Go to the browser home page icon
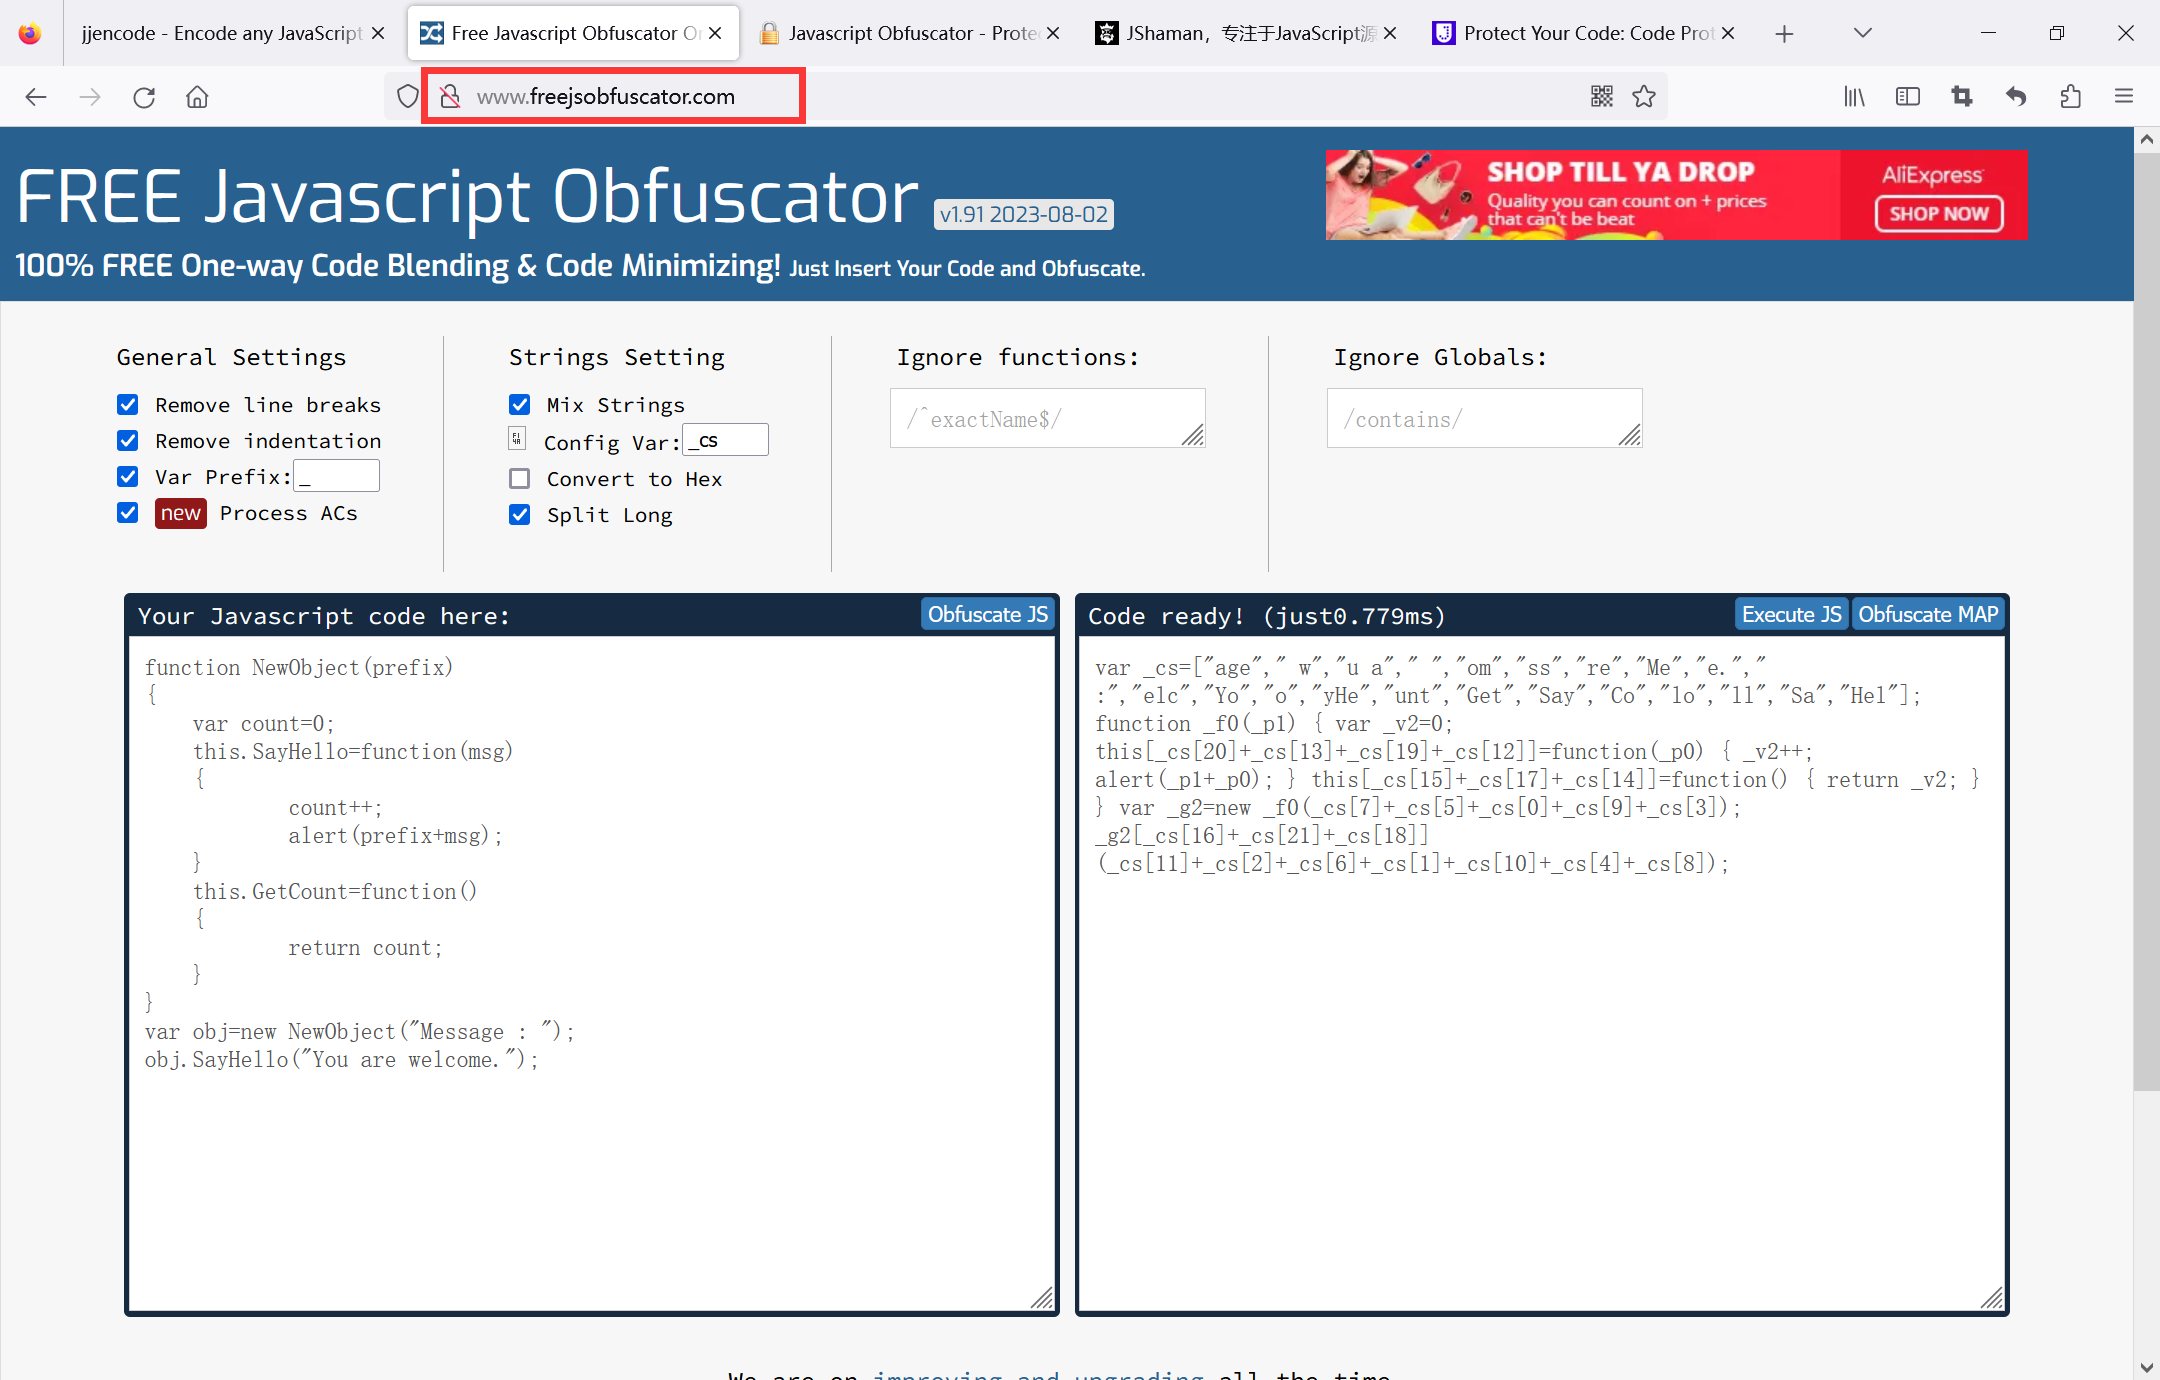 coord(197,97)
